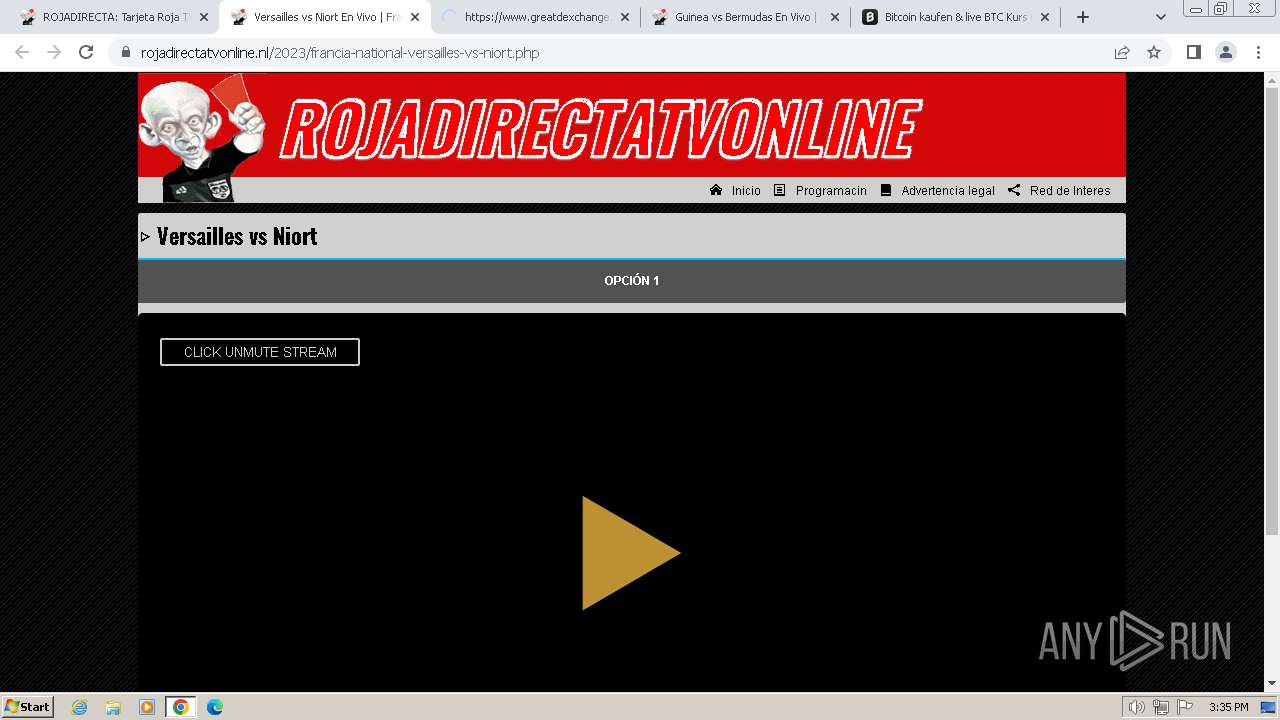Click the referee mascot image
Screen dimensions: 1280x720
point(203,138)
